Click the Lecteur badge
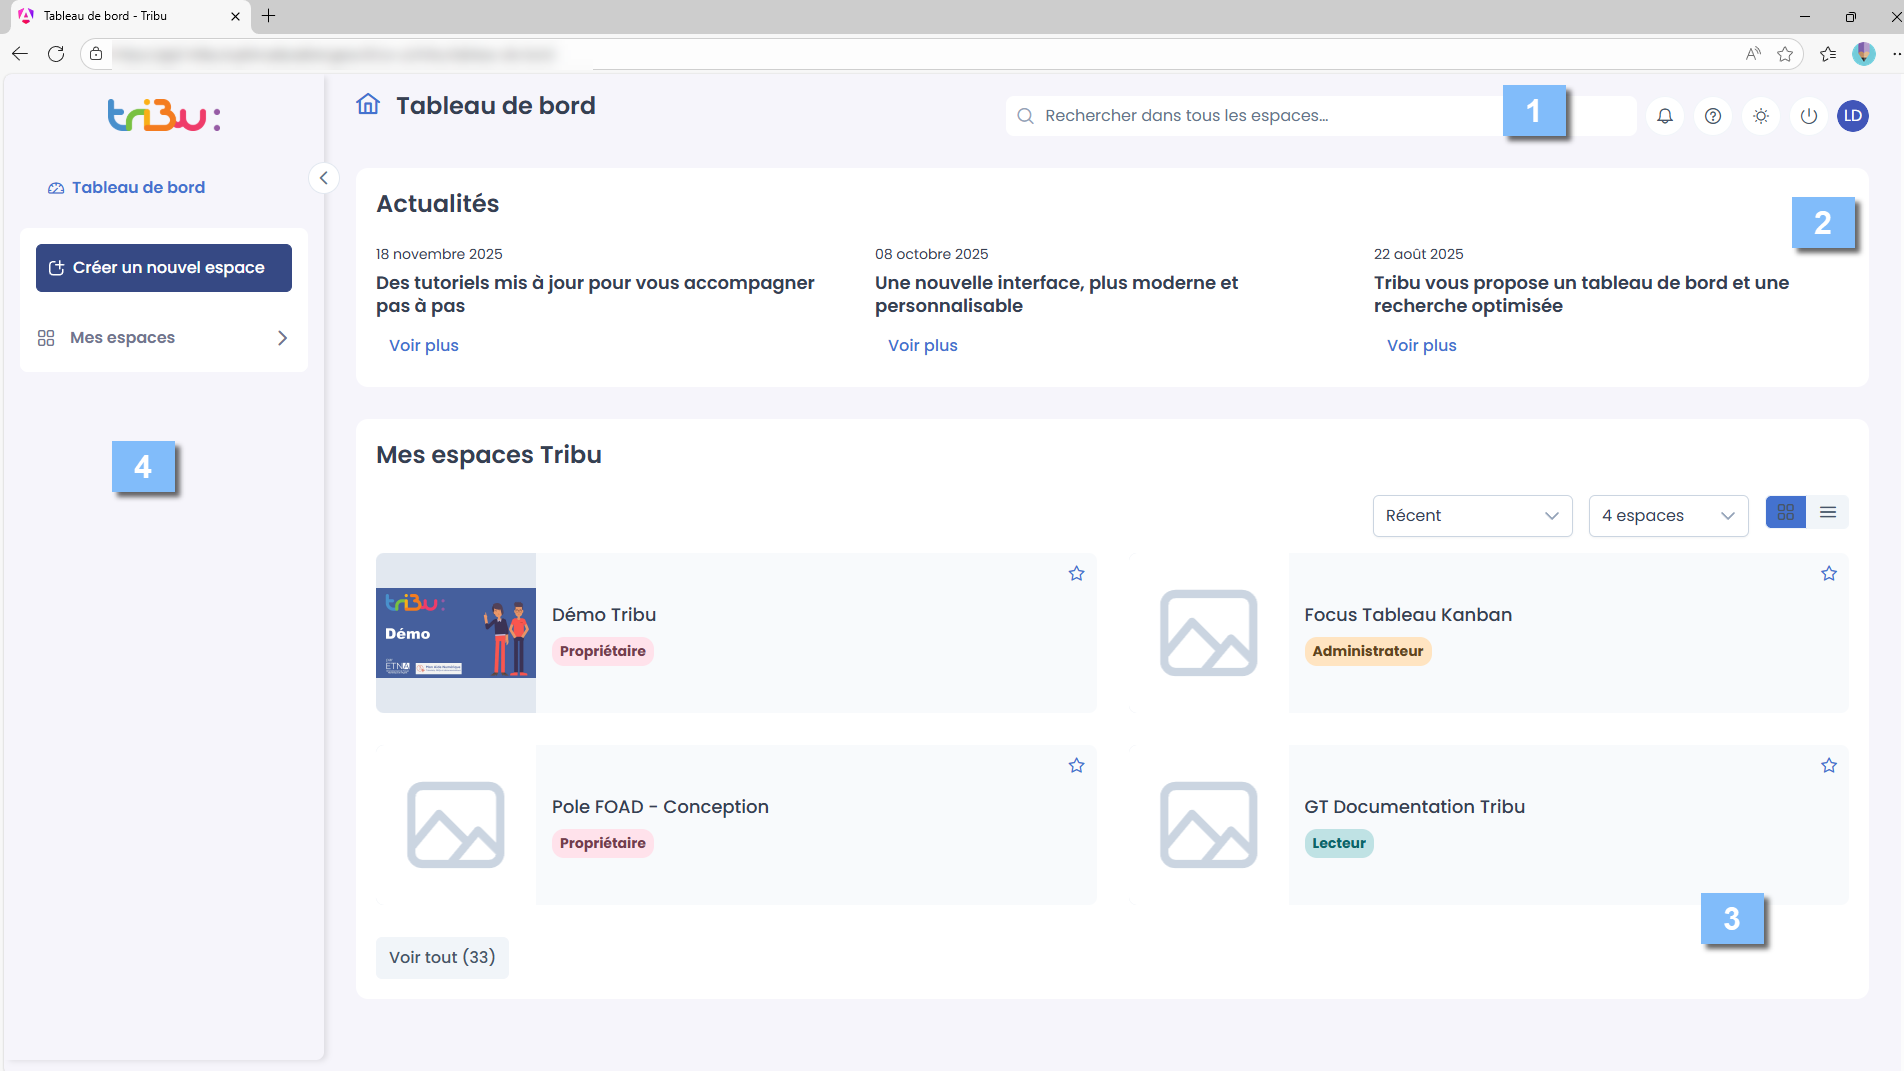Screen dimensions: 1904x1071 point(1338,843)
